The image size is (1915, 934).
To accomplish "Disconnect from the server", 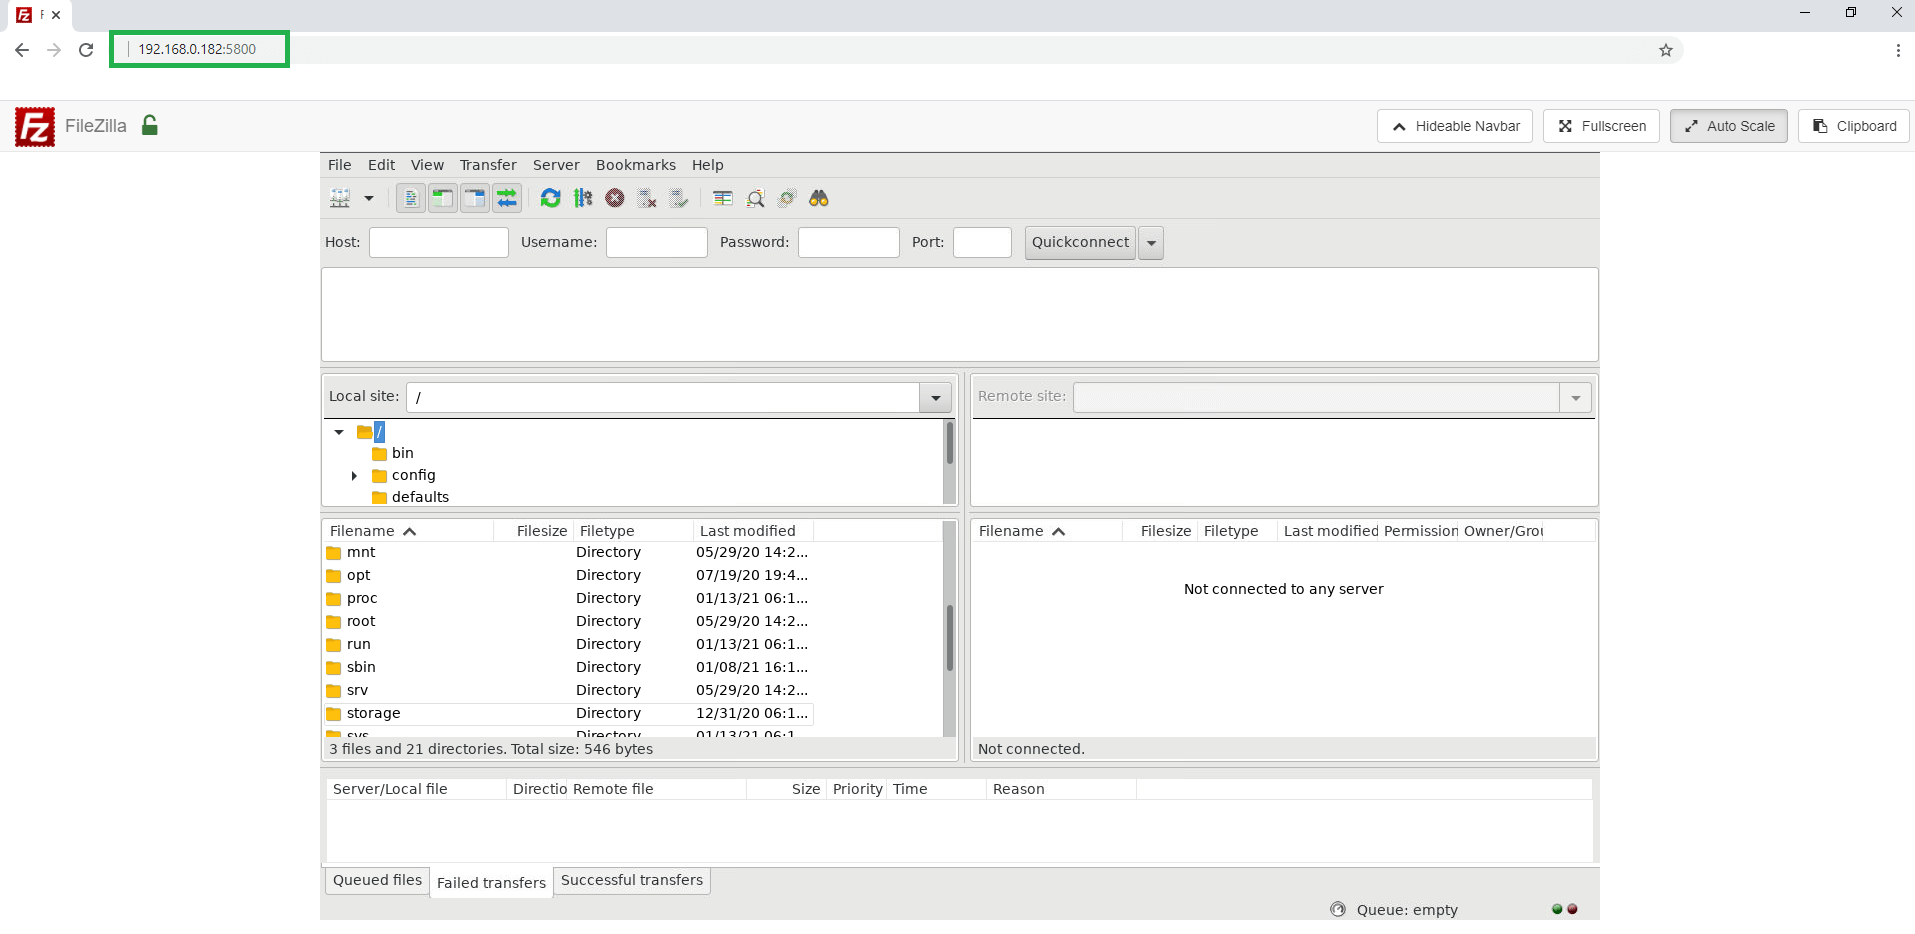I will pyautogui.click(x=647, y=198).
